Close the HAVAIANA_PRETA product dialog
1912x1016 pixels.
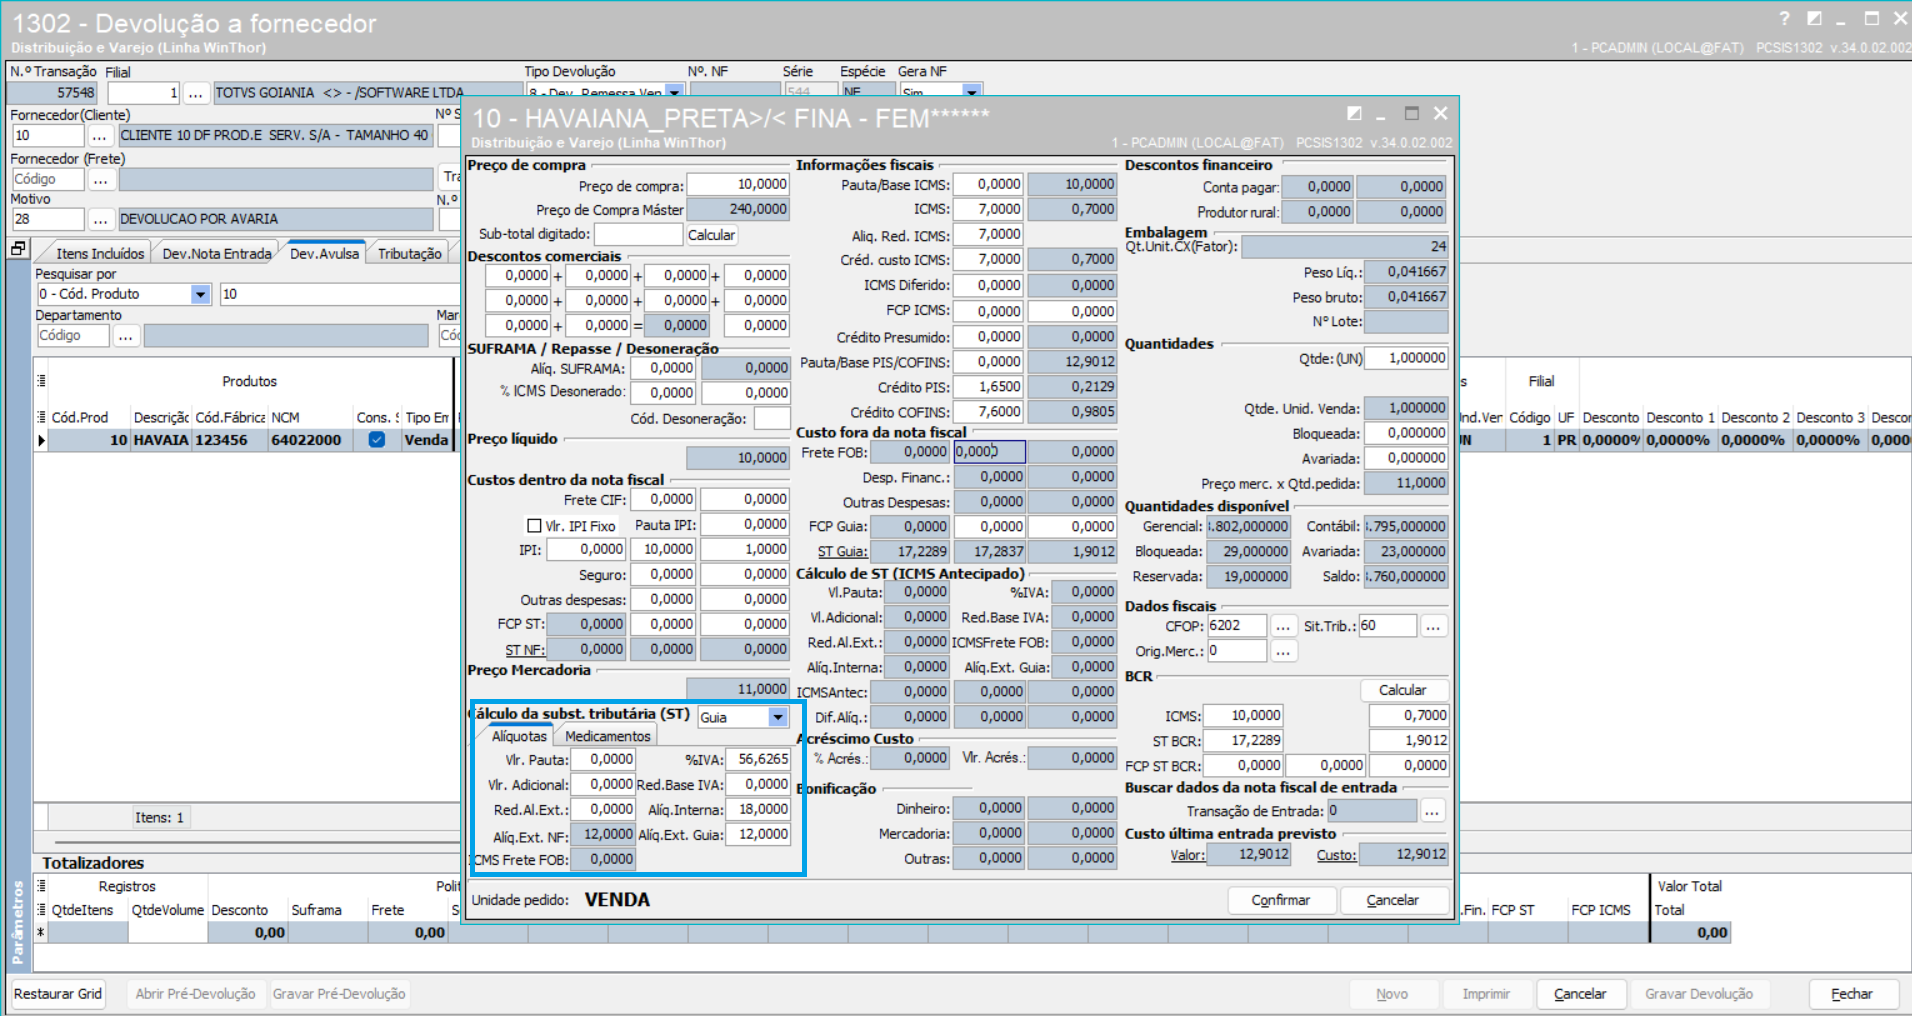pyautogui.click(x=1441, y=114)
